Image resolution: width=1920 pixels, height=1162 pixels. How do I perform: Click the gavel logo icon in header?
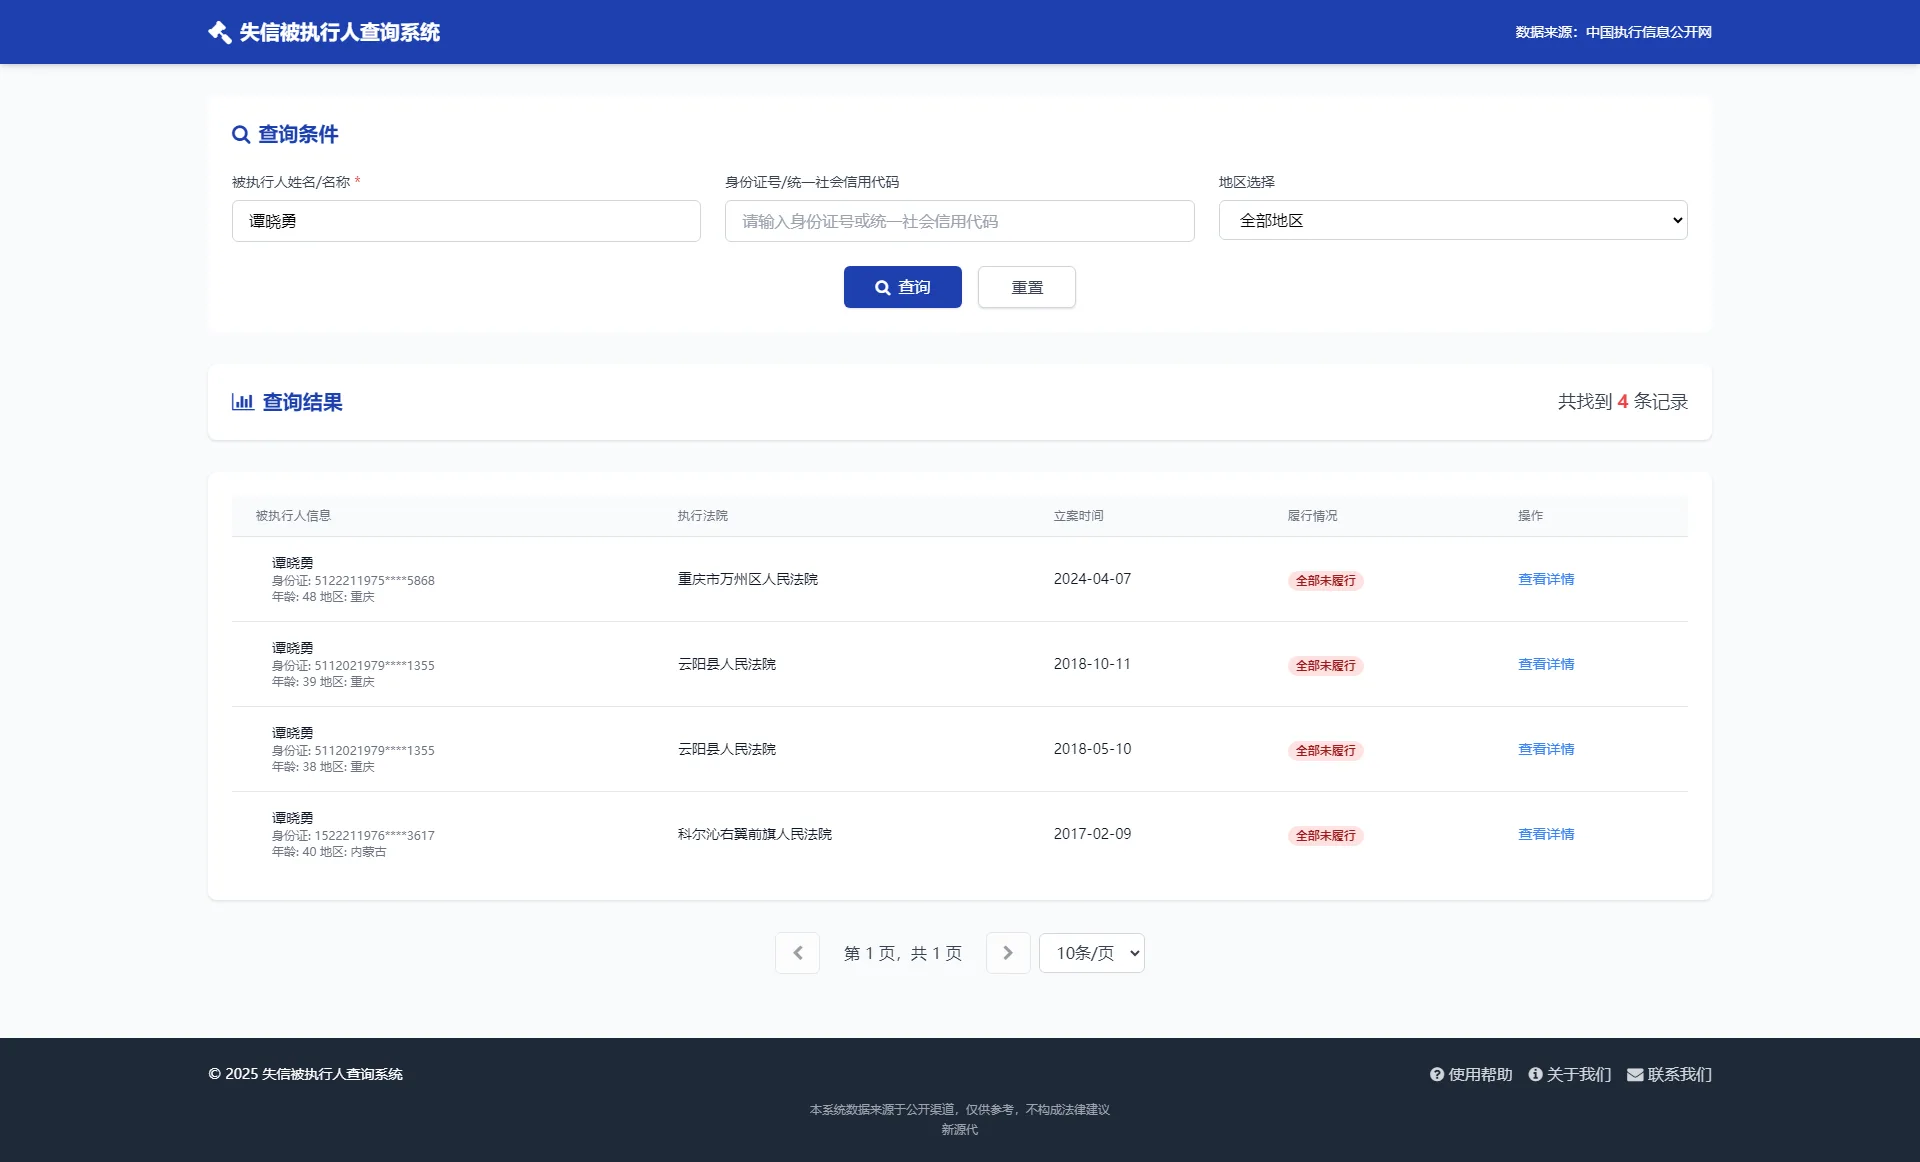tap(219, 32)
